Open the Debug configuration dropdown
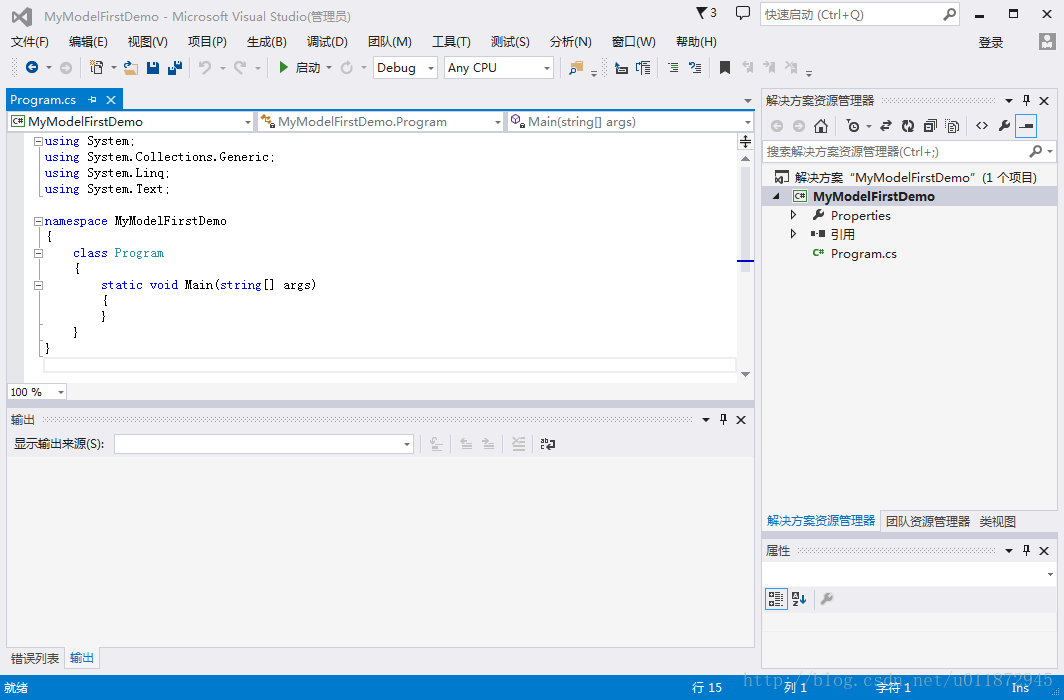Viewport: 1064px width, 700px height. 405,68
